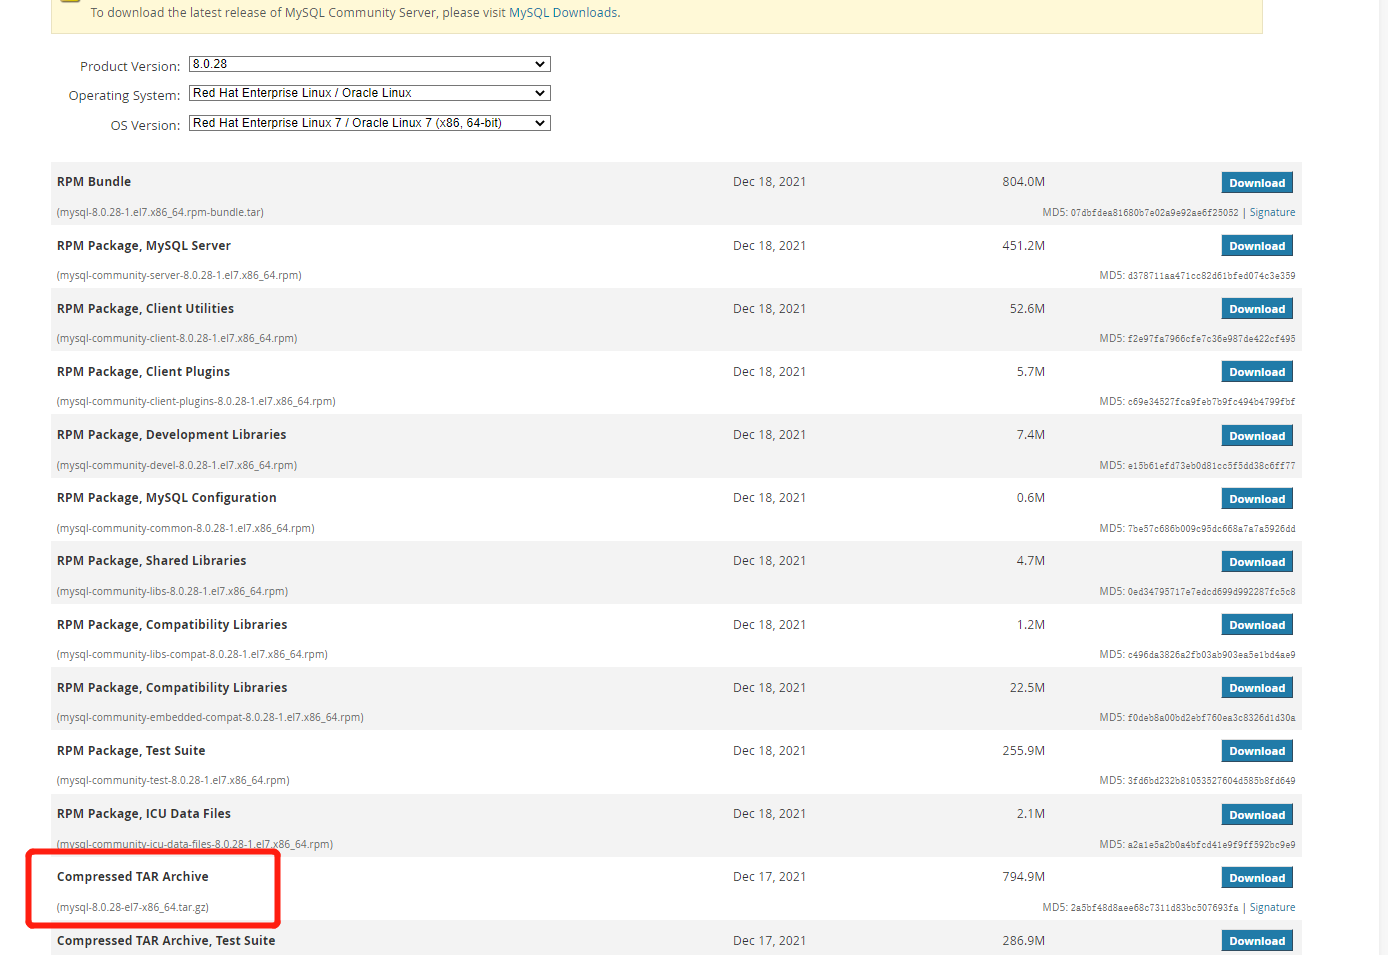Select the RPM Bundle date Dec 18, 2021
Image resolution: width=1388 pixels, height=955 pixels.
[x=769, y=182]
